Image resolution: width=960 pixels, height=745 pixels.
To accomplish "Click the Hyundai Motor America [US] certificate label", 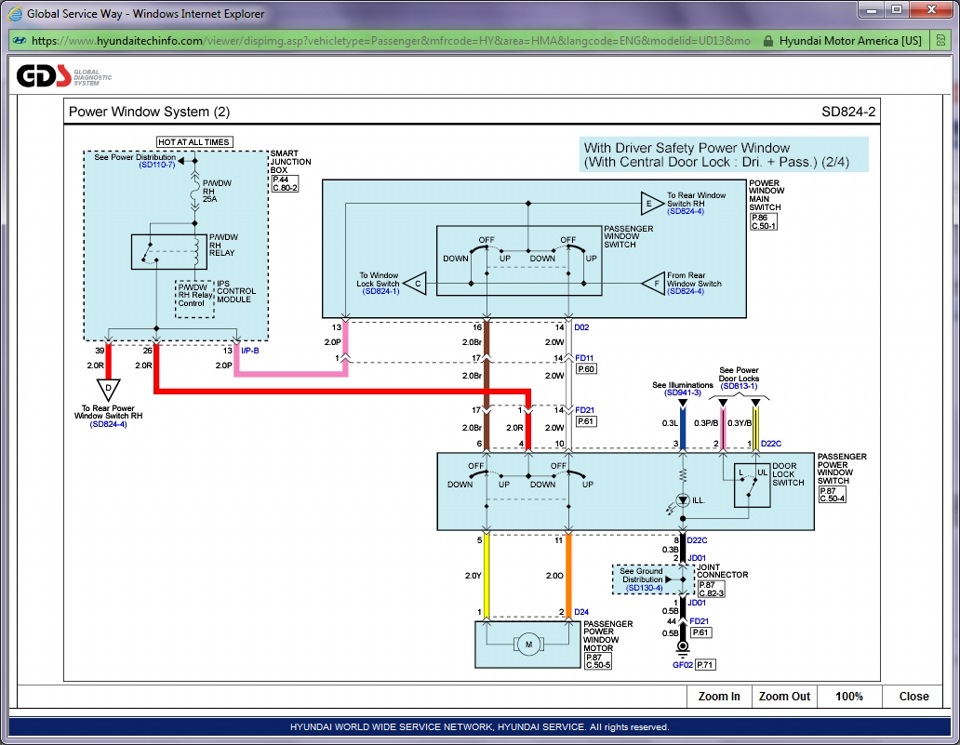I will point(850,40).
